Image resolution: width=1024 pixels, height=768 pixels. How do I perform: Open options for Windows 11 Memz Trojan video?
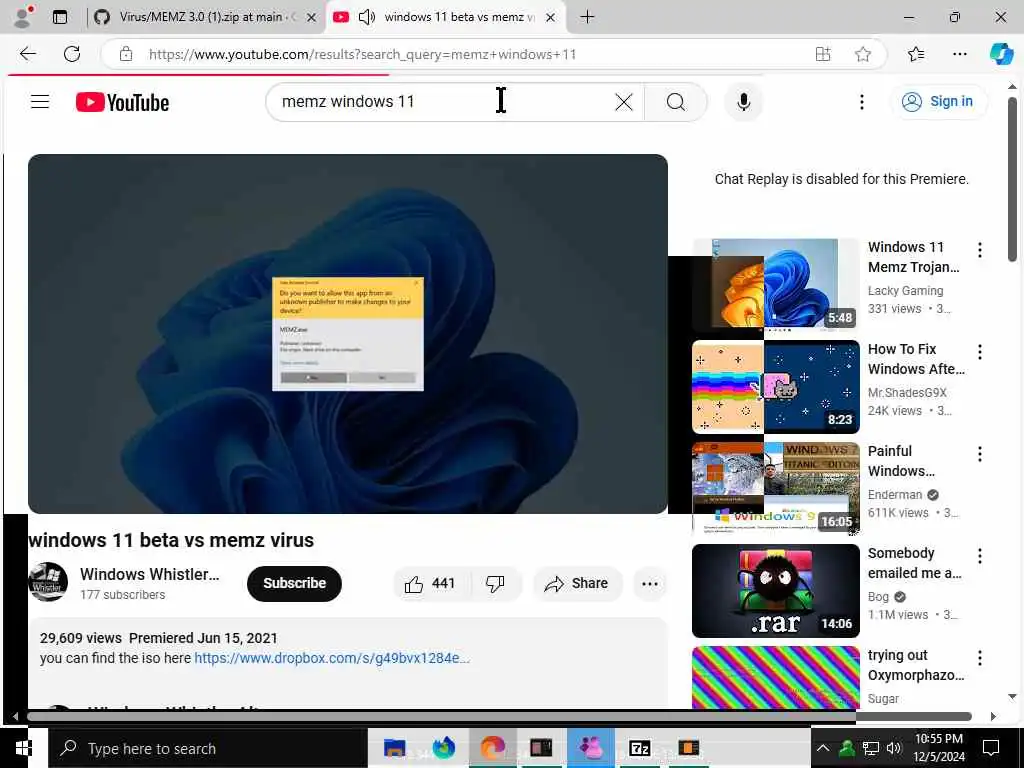coord(980,249)
